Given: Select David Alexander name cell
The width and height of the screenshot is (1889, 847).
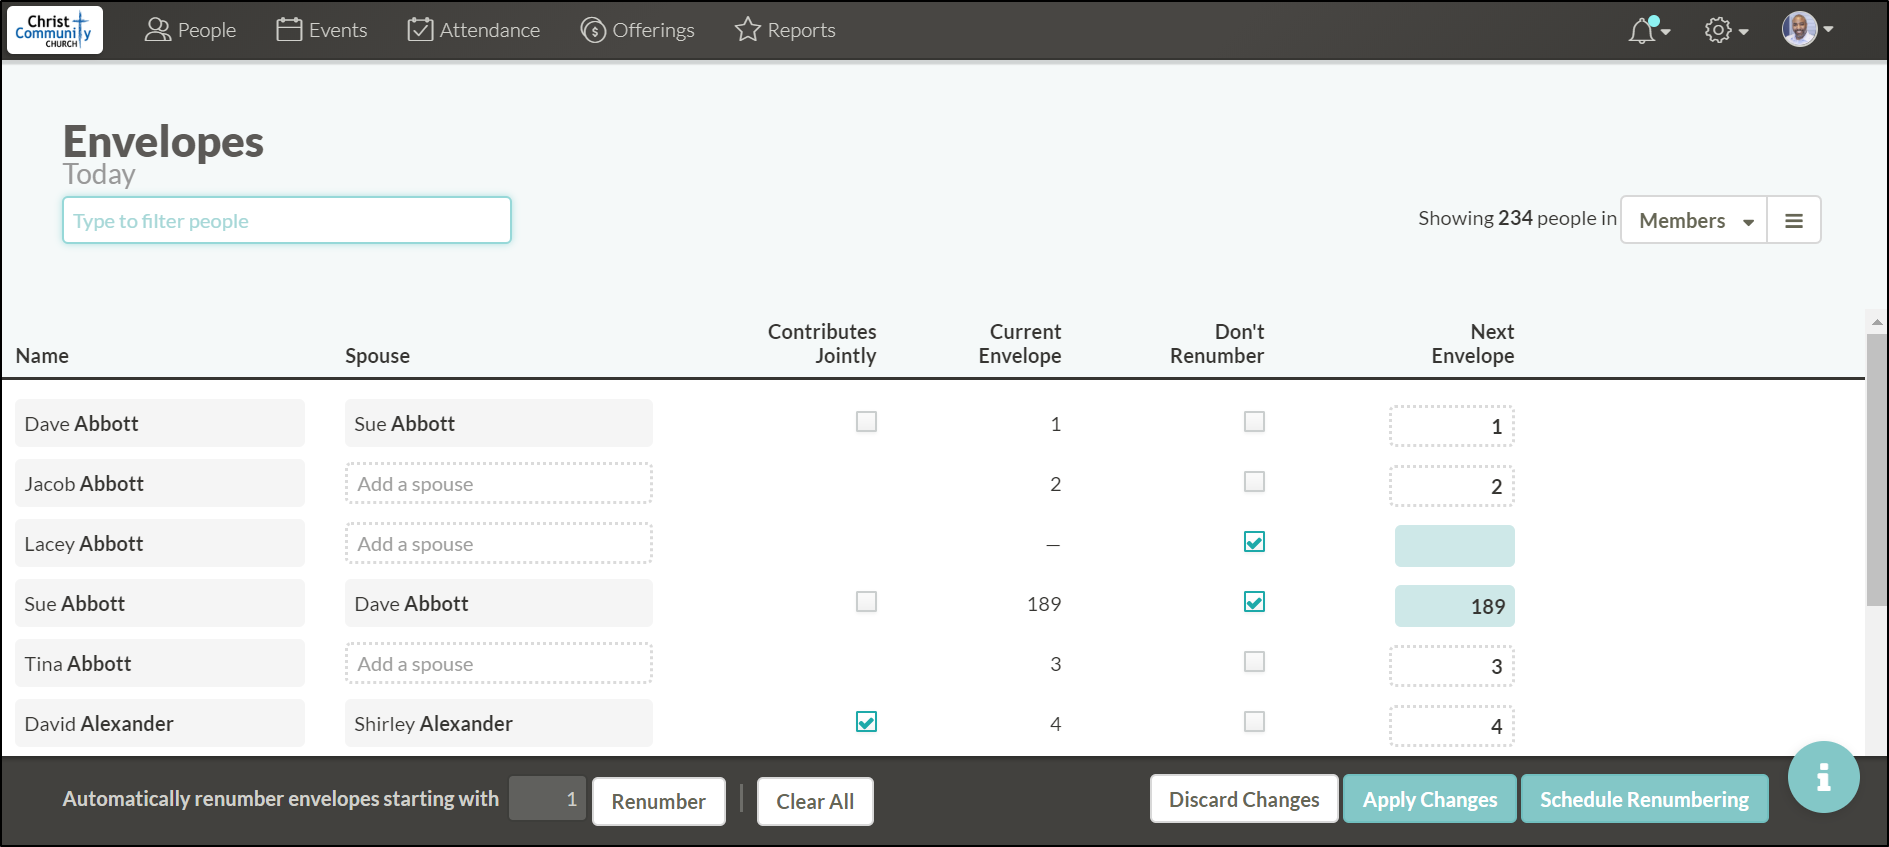Looking at the screenshot, I should point(160,723).
